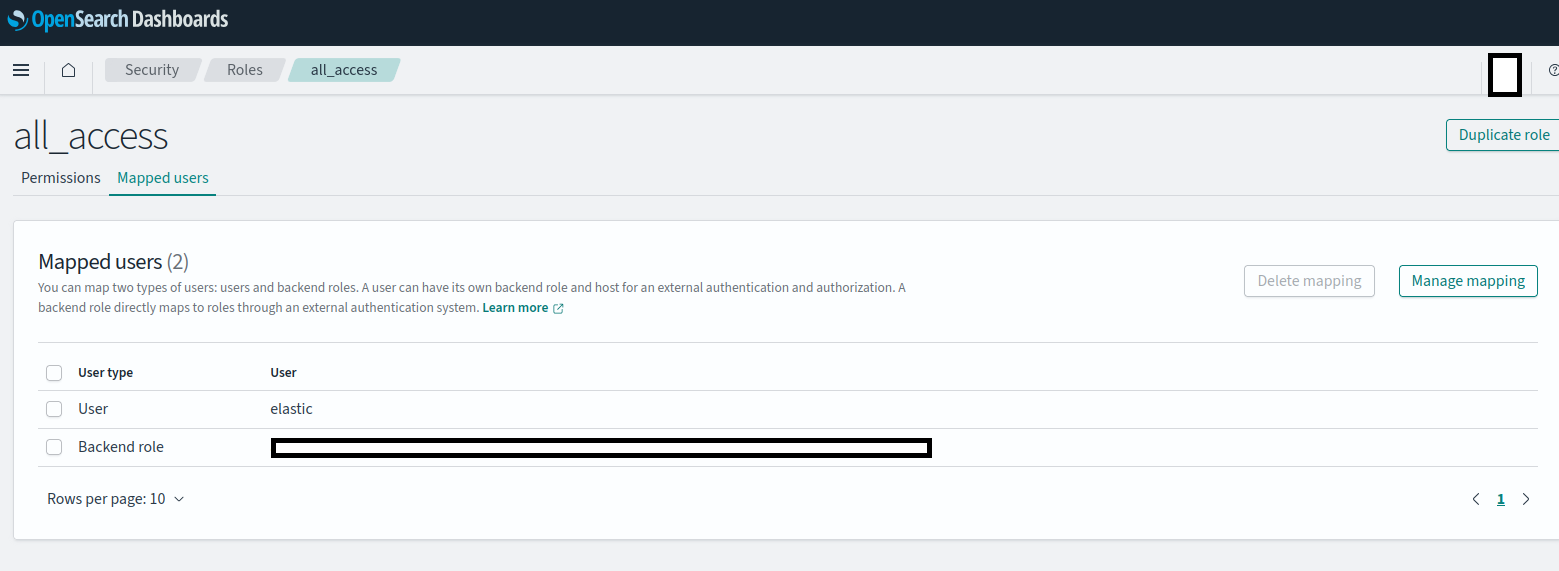Click the 'Mapped users (2)' panel title

[113, 262]
